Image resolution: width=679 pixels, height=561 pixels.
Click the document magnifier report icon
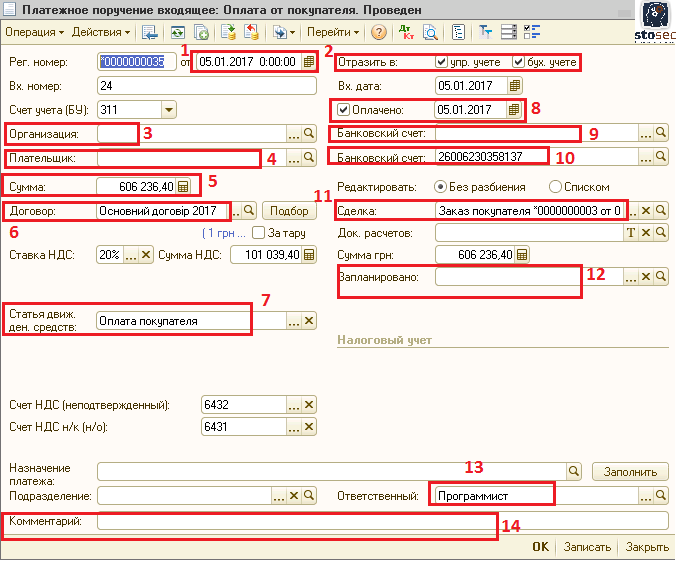(430, 32)
